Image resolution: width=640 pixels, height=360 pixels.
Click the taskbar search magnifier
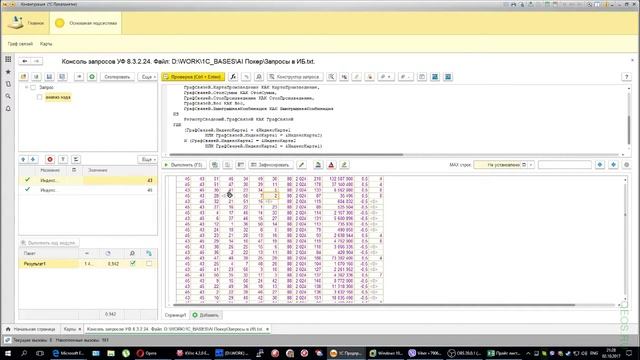[x=24, y=353]
